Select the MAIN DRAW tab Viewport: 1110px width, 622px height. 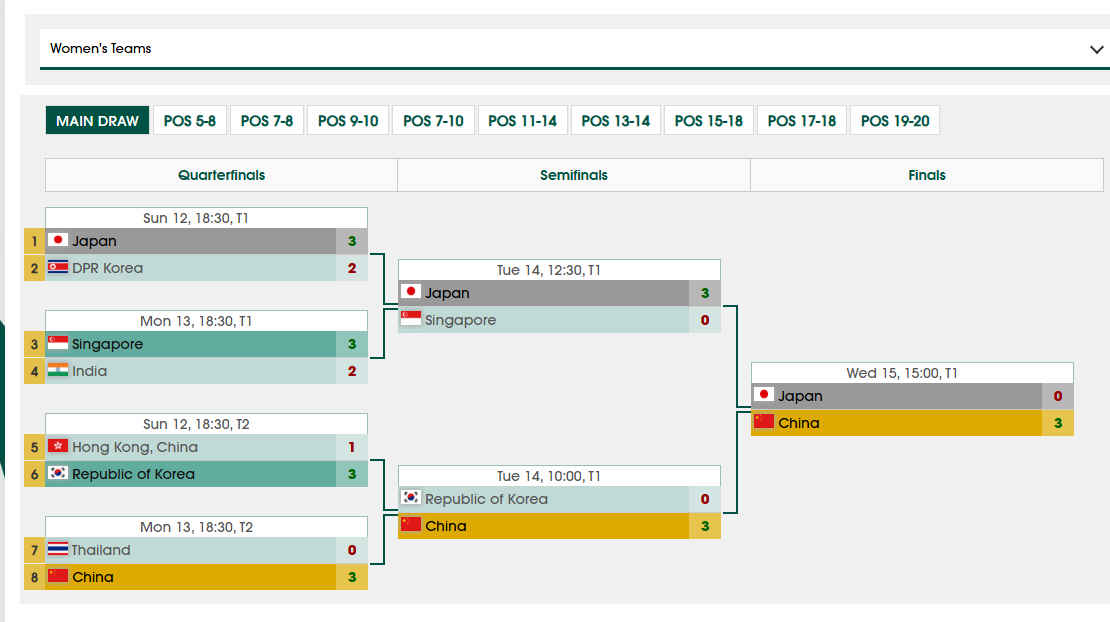(97, 121)
